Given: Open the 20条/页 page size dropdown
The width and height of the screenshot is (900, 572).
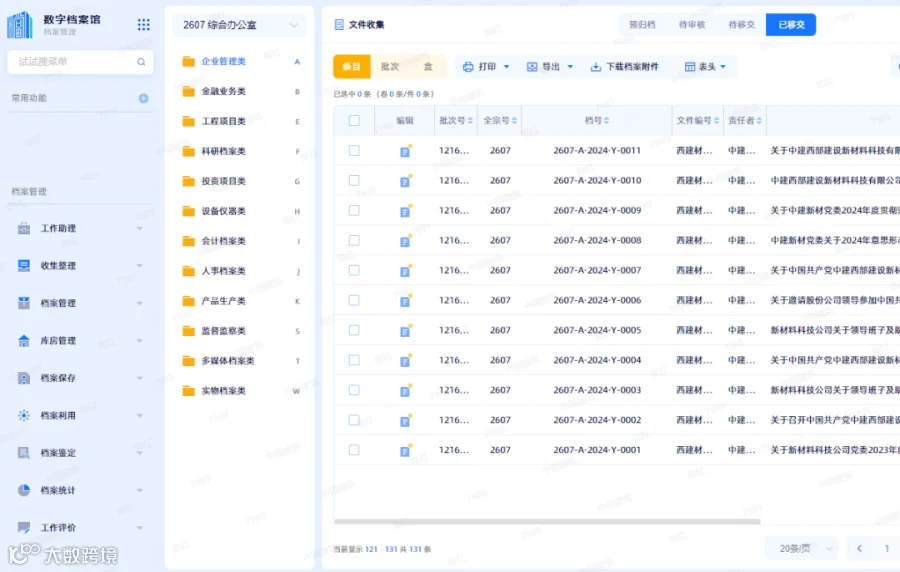Looking at the screenshot, I should click(x=802, y=549).
